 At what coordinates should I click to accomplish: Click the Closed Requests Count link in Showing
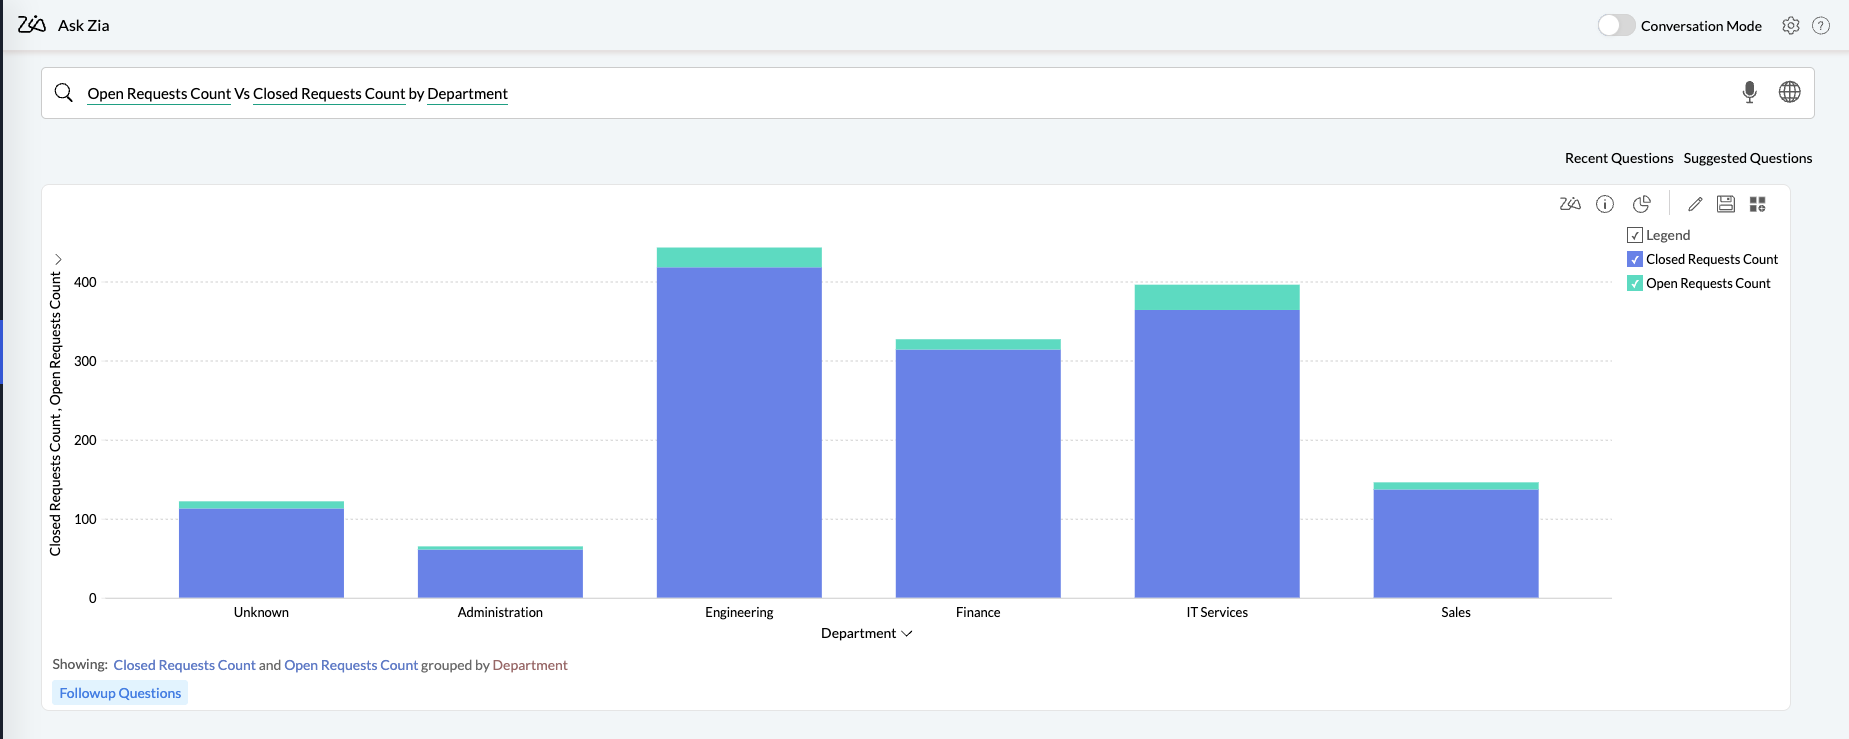(x=184, y=665)
